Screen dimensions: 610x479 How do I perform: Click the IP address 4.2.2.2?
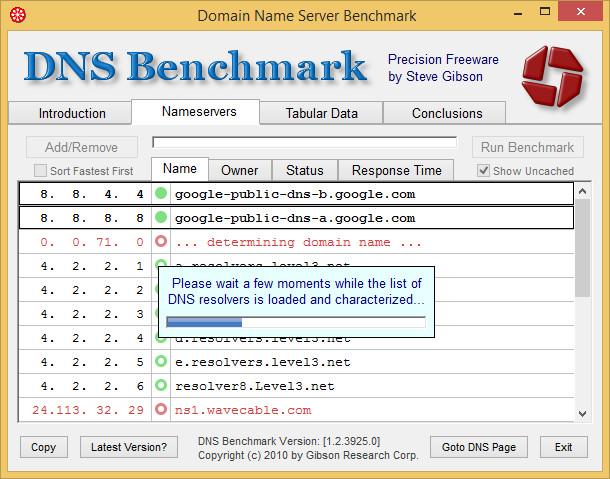pos(92,290)
